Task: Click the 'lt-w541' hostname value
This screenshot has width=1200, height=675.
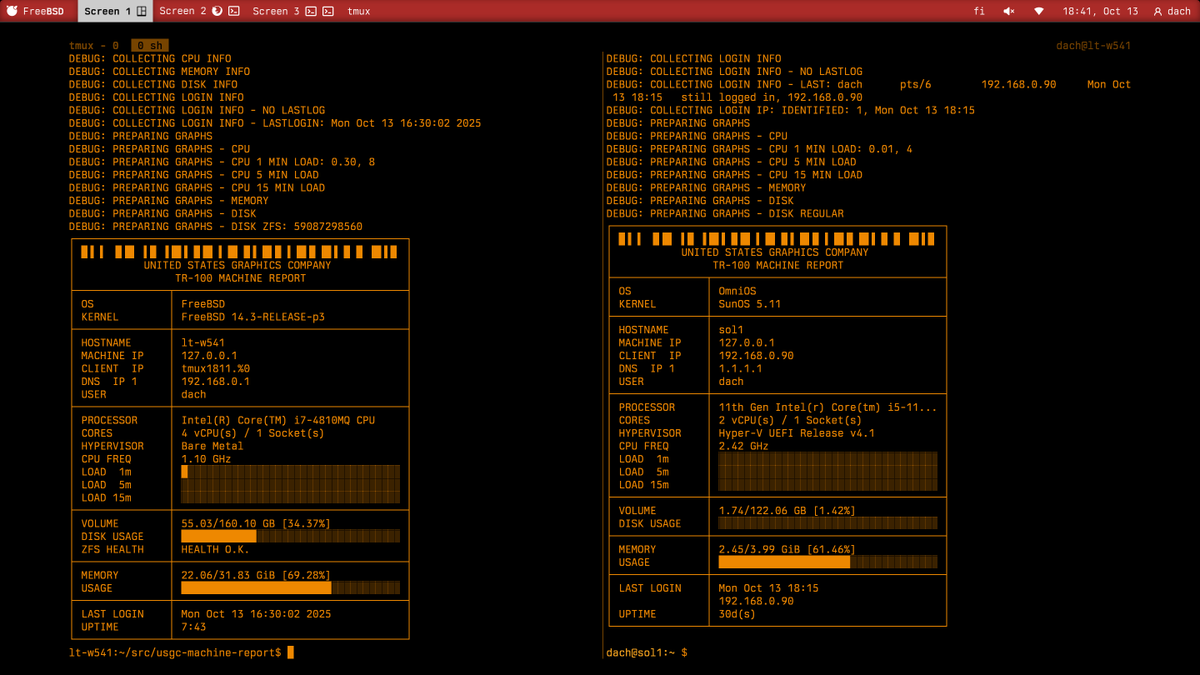Action: coord(203,343)
